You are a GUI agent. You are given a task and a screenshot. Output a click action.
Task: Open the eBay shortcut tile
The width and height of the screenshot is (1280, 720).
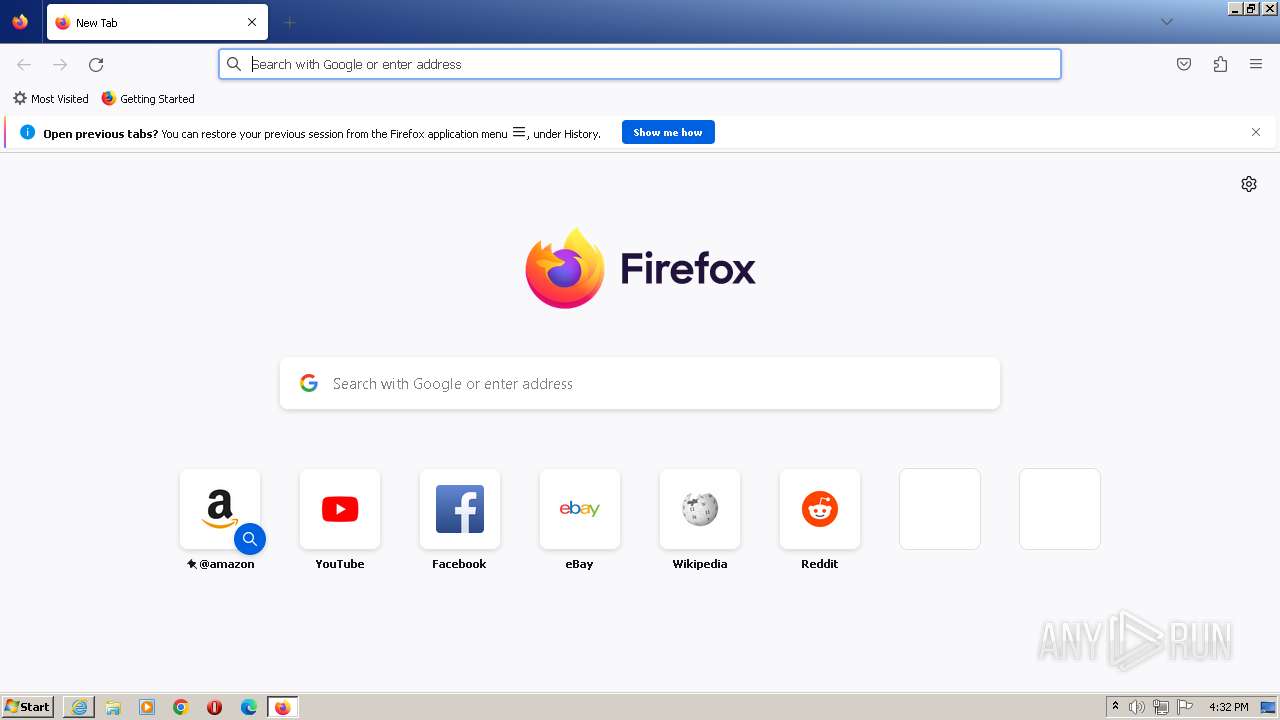tap(580, 509)
